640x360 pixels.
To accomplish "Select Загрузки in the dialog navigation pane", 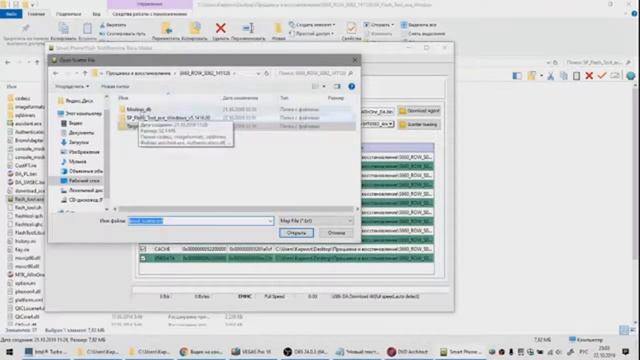I will click(x=75, y=142).
